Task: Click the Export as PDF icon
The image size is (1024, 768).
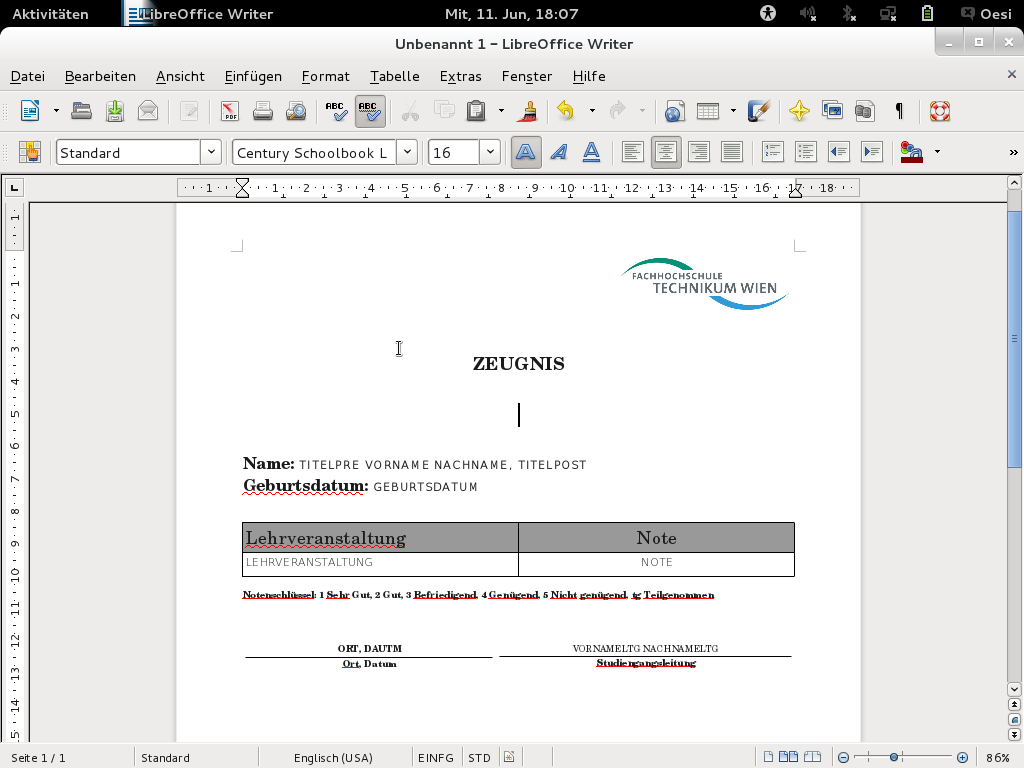Action: [x=230, y=111]
